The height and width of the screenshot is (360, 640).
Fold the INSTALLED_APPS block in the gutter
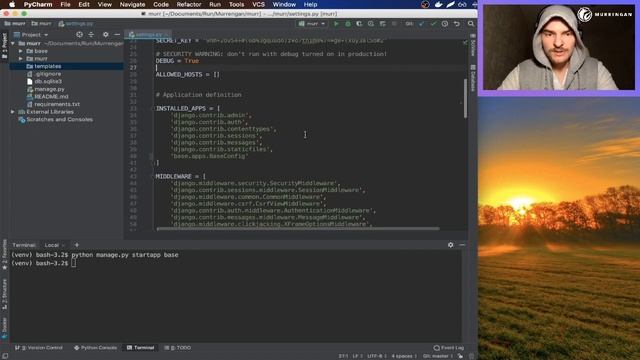152,109
